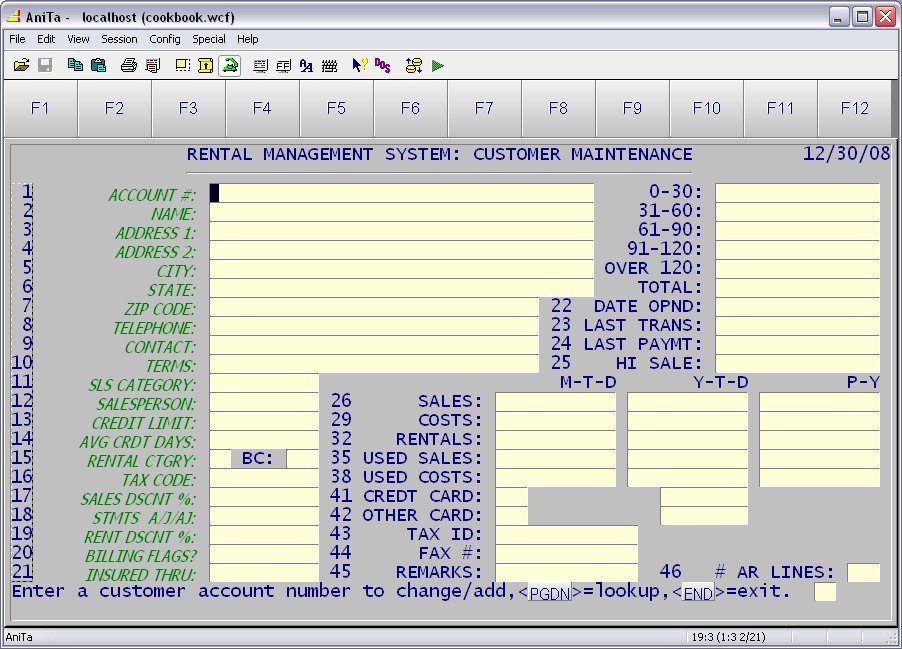Toggle the highlighted green toolbar icon

[230, 65]
